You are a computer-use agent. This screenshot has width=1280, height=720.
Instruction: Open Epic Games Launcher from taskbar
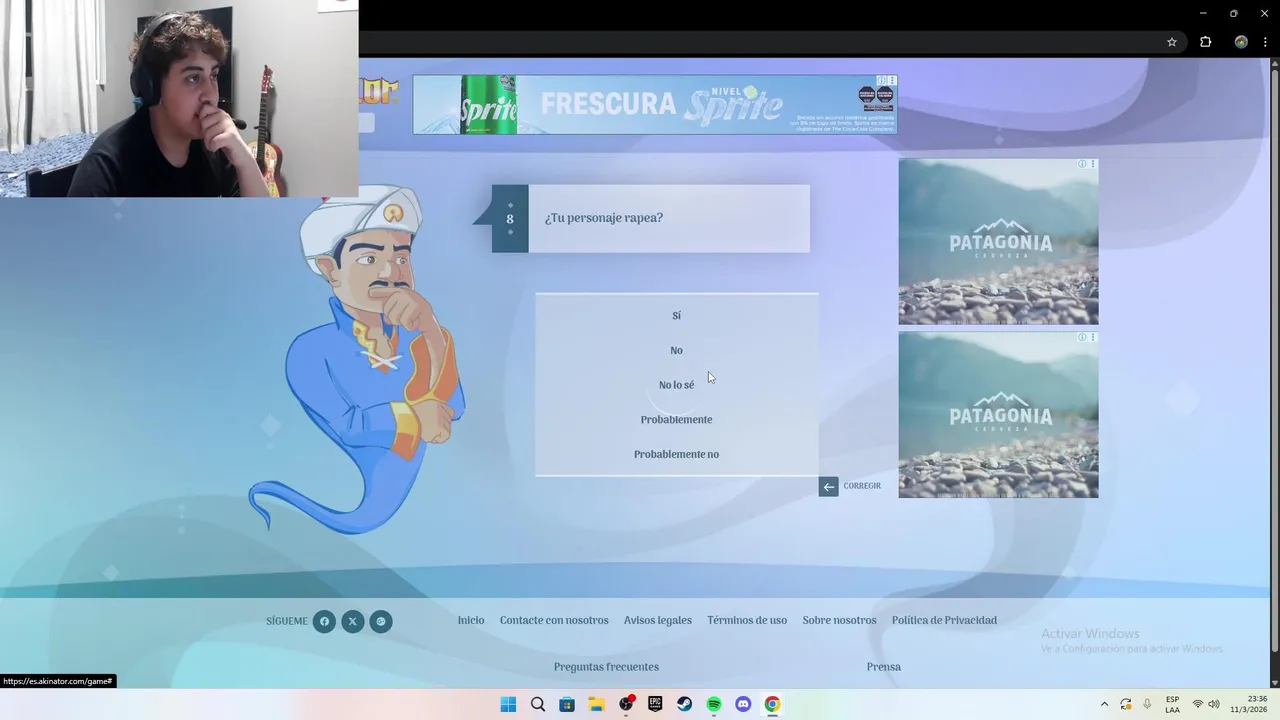coord(655,704)
